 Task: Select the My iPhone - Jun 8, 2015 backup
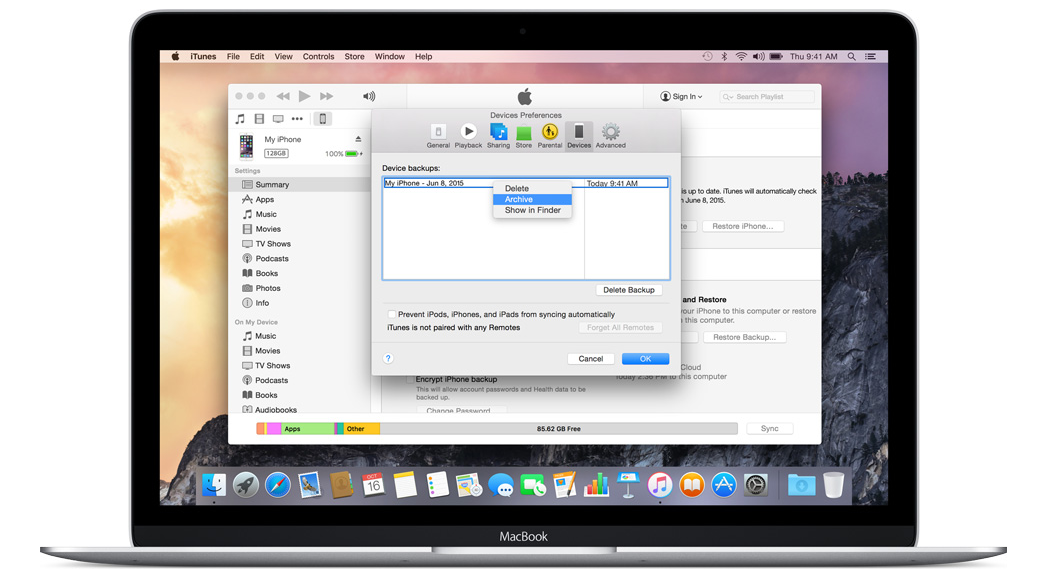pyautogui.click(x=526, y=183)
